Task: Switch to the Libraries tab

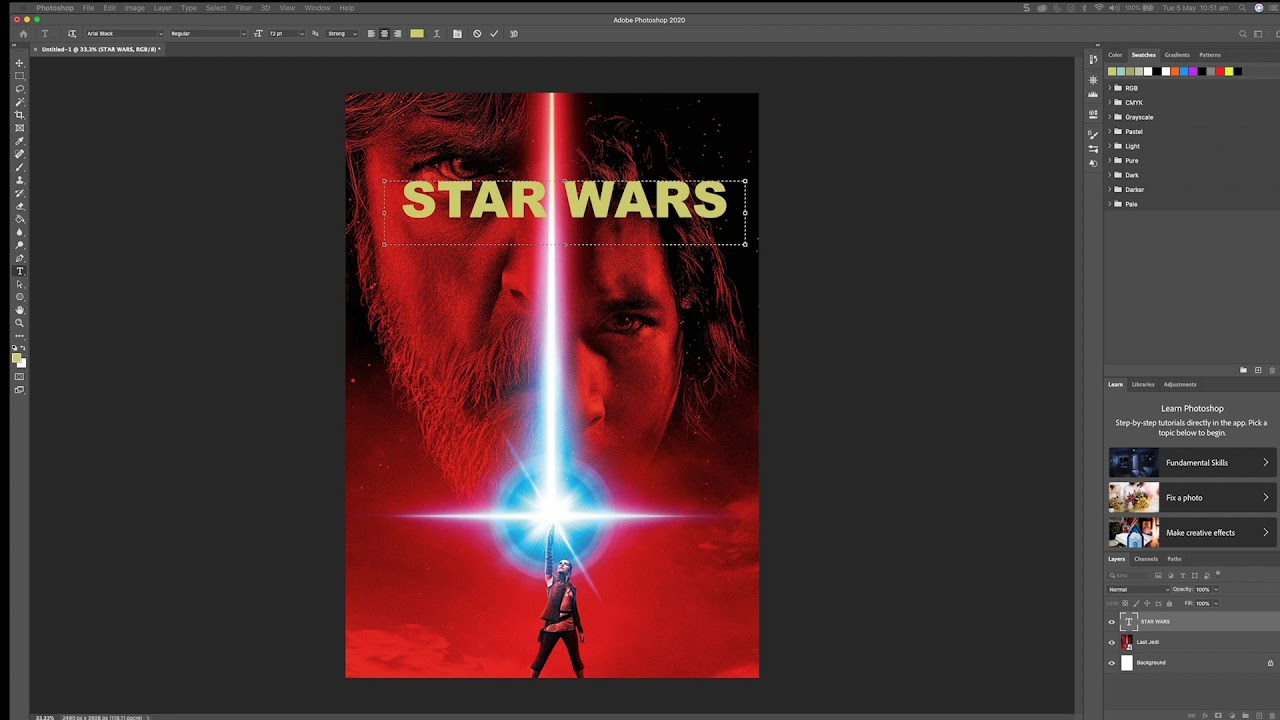Action: (1143, 384)
